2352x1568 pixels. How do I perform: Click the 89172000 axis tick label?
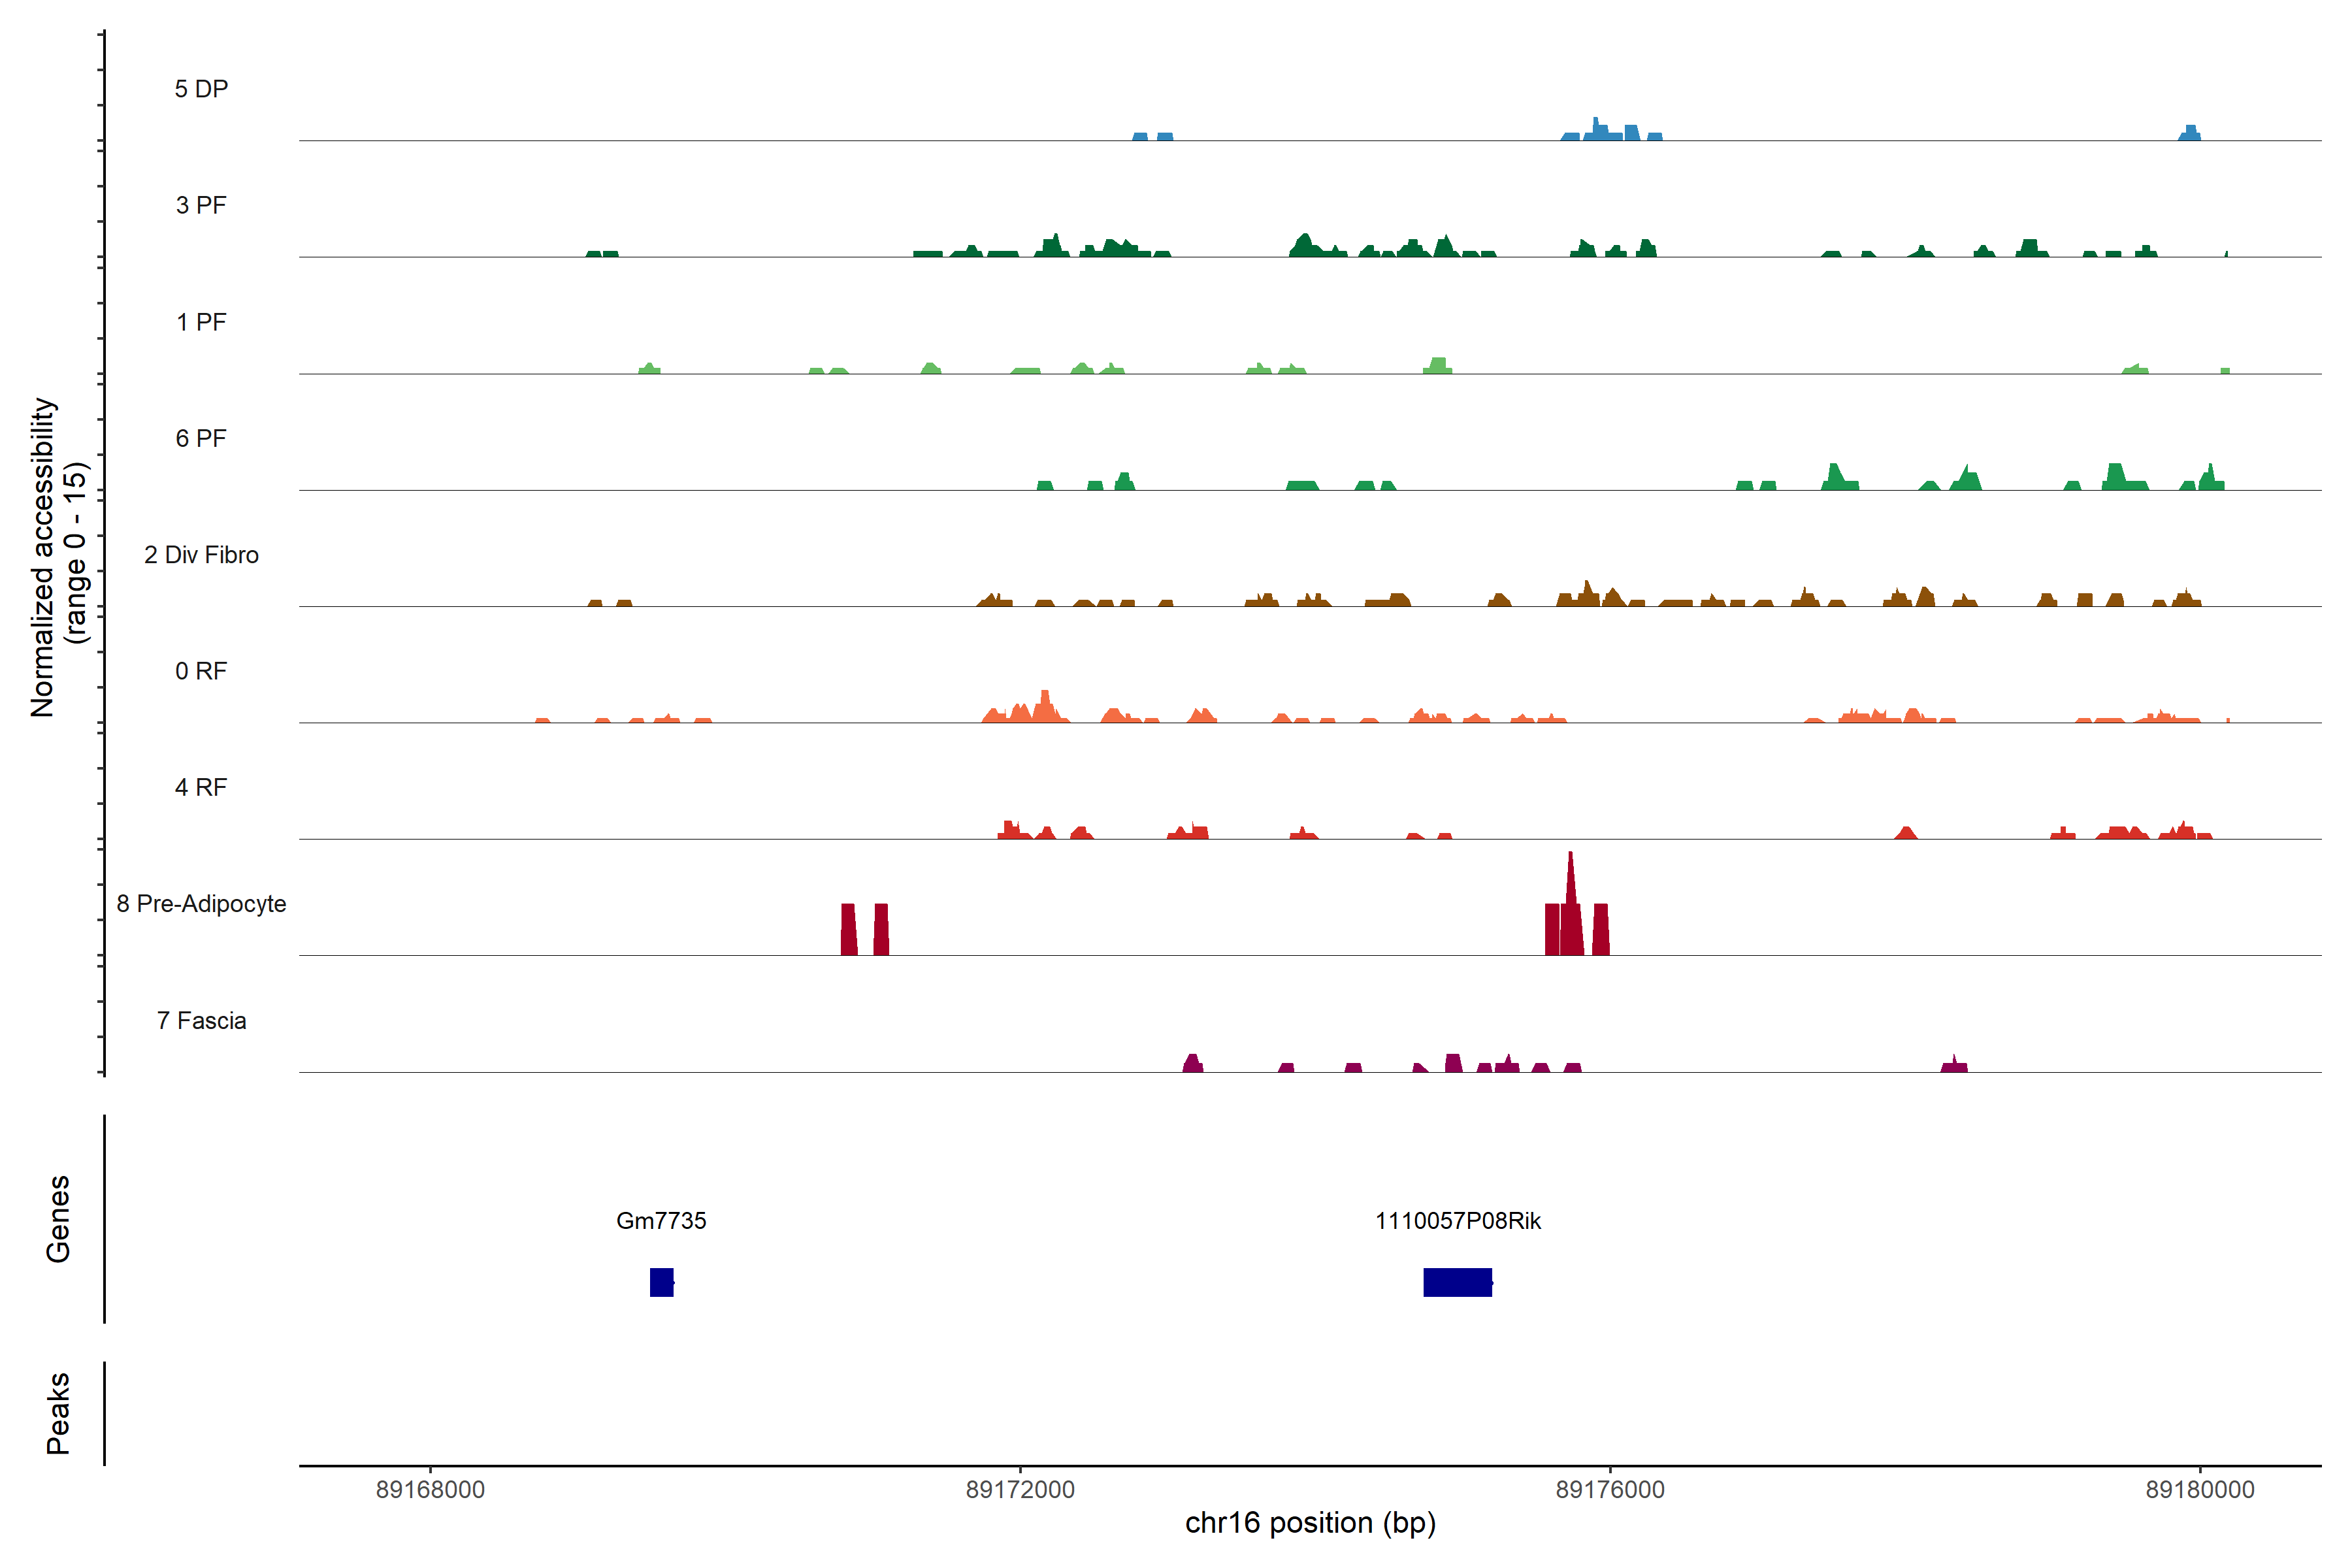tap(1020, 1489)
